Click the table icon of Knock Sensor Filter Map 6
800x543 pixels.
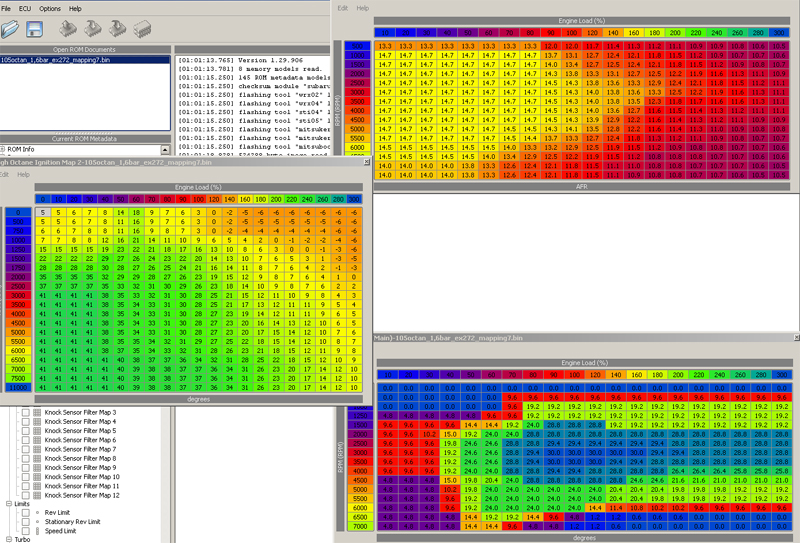(37, 440)
